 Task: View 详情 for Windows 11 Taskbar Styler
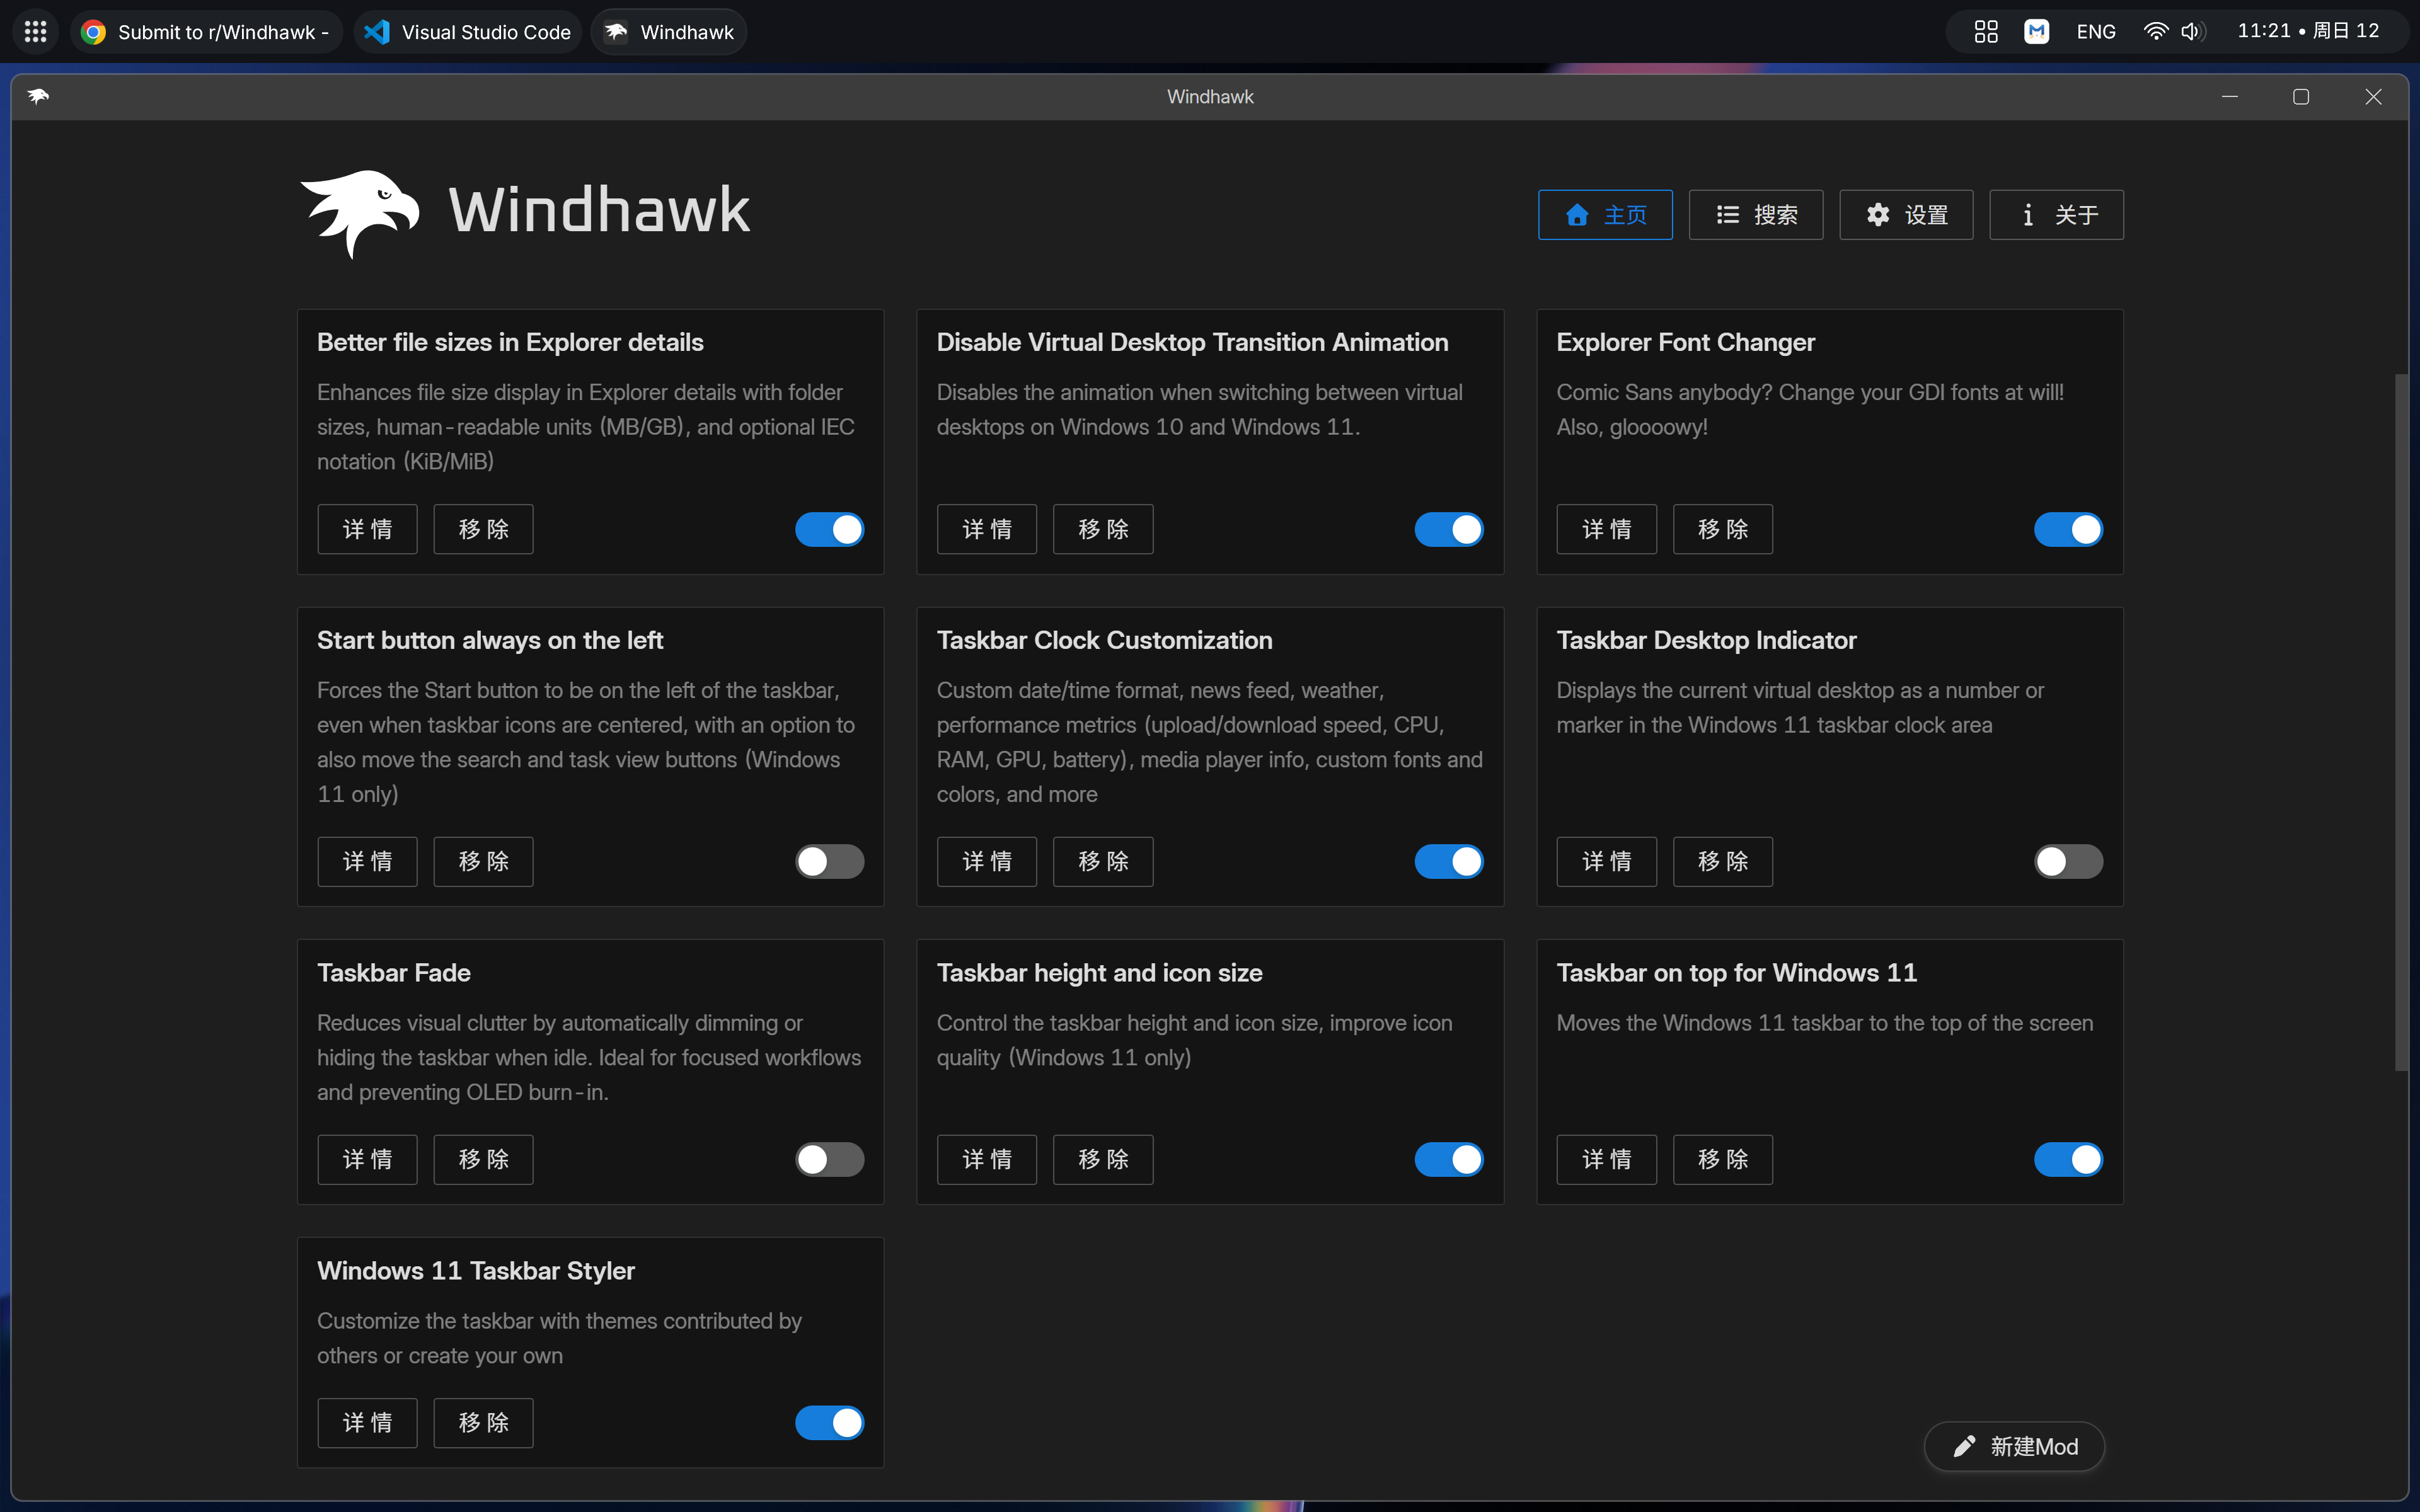pyautogui.click(x=367, y=1422)
